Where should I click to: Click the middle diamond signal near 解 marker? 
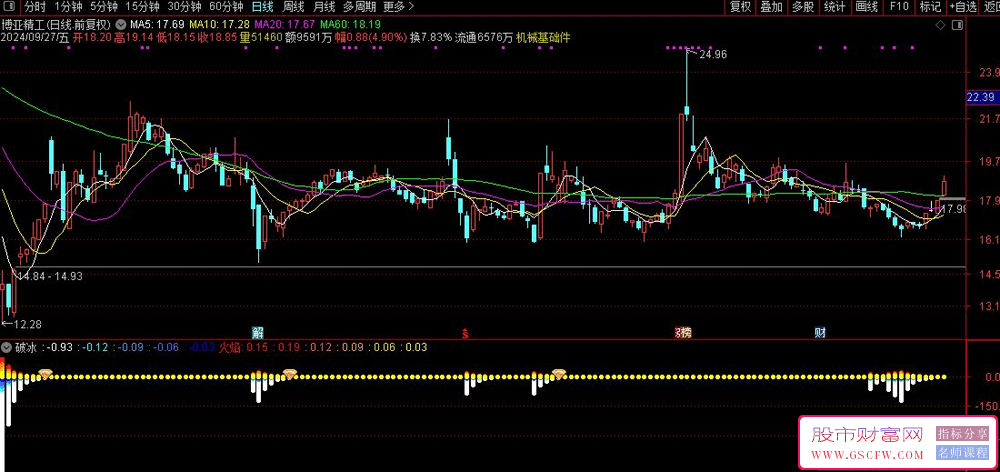(290, 373)
